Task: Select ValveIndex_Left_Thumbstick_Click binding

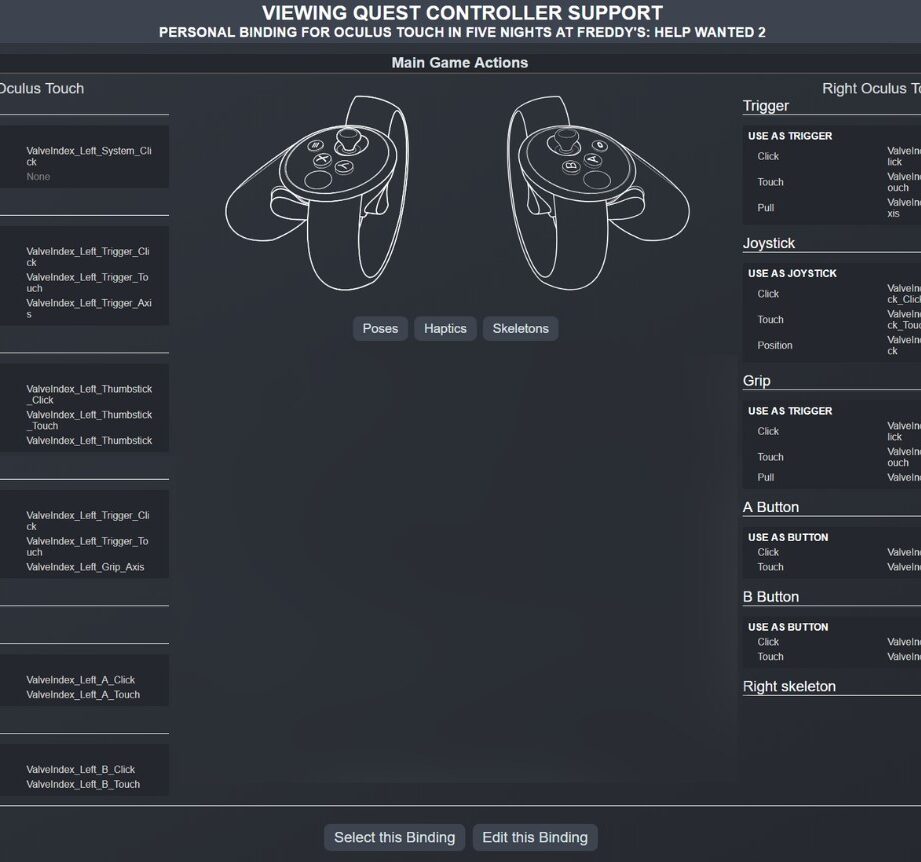Action: click(89, 394)
